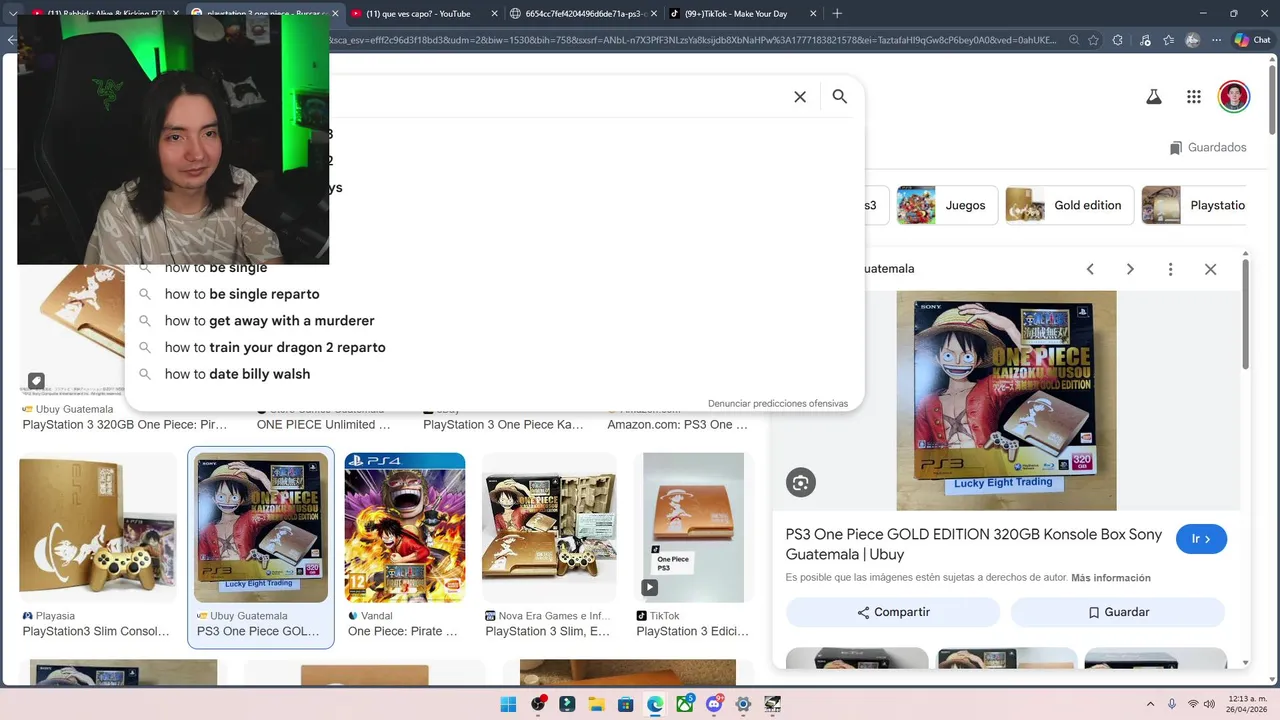Clear the Google search box text
The width and height of the screenshot is (1280, 720).
click(800, 97)
